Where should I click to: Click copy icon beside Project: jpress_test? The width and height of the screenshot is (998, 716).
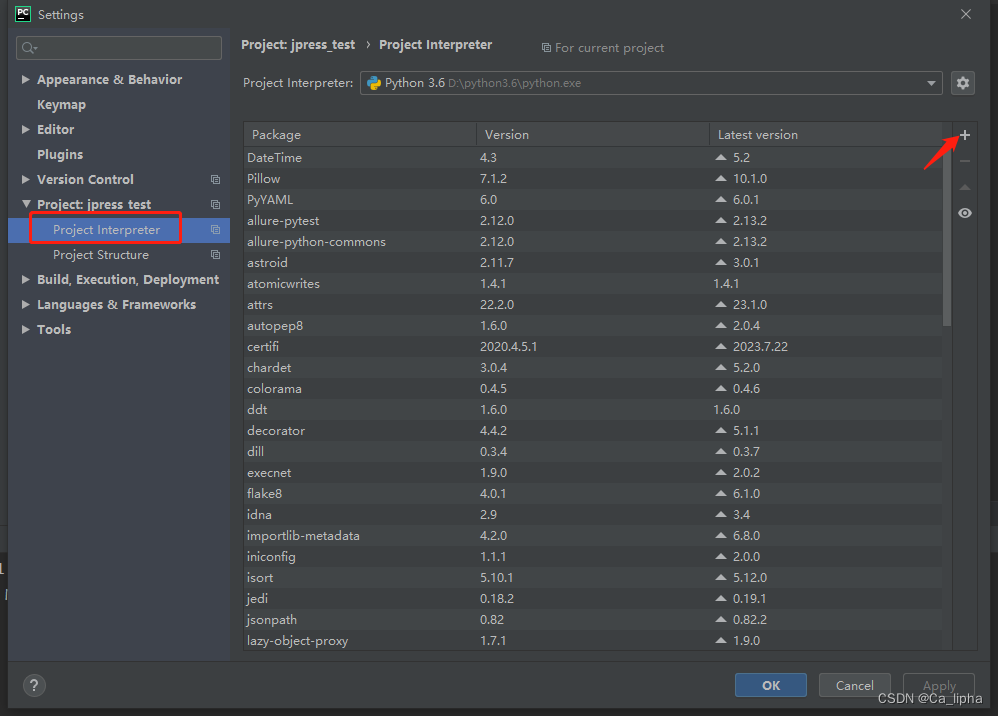tap(216, 204)
